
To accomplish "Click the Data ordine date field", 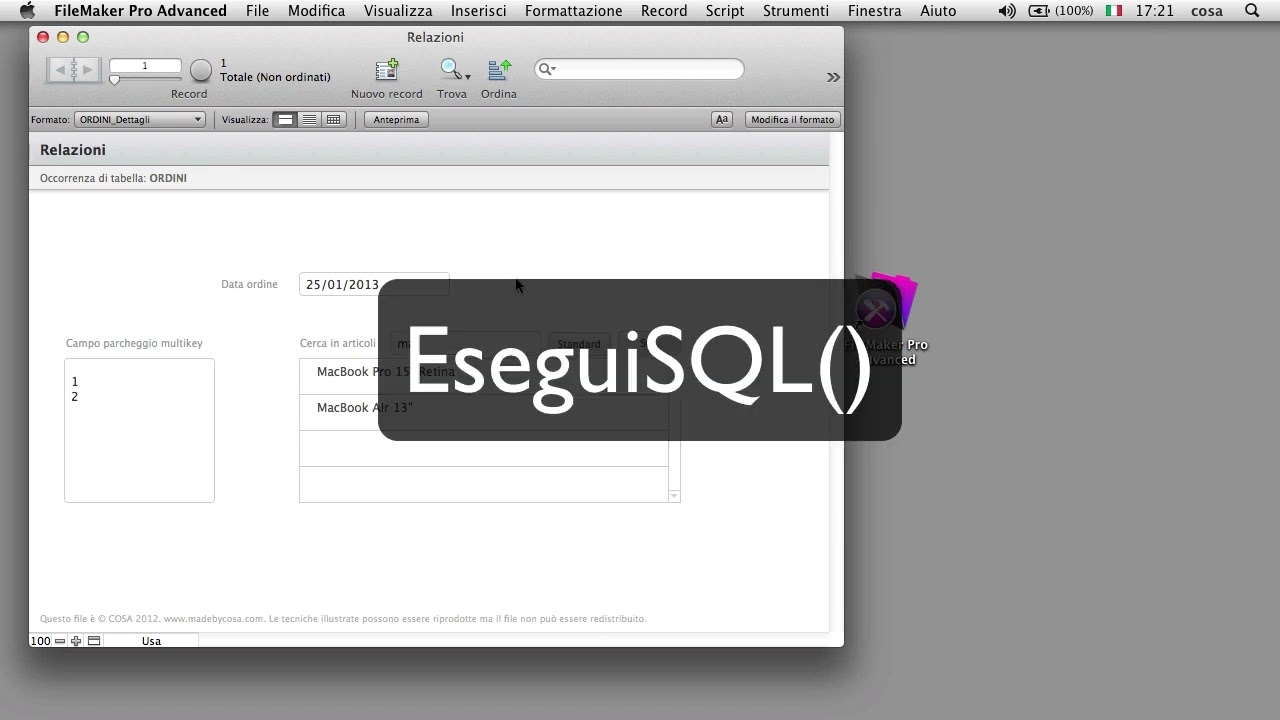I will (x=374, y=284).
